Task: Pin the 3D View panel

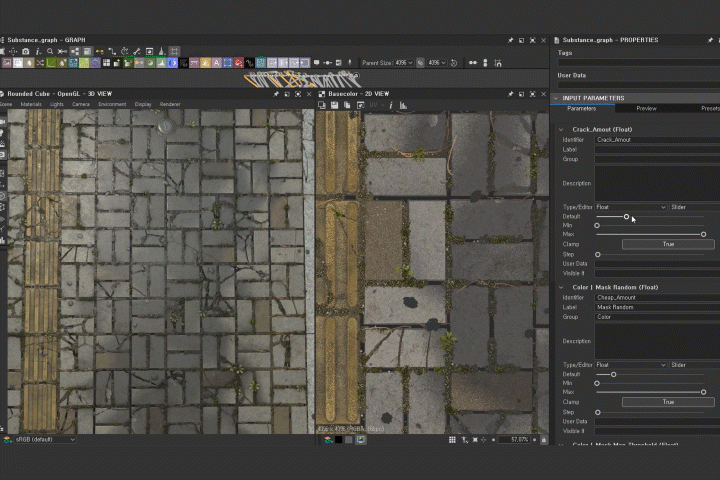Action: [276, 94]
